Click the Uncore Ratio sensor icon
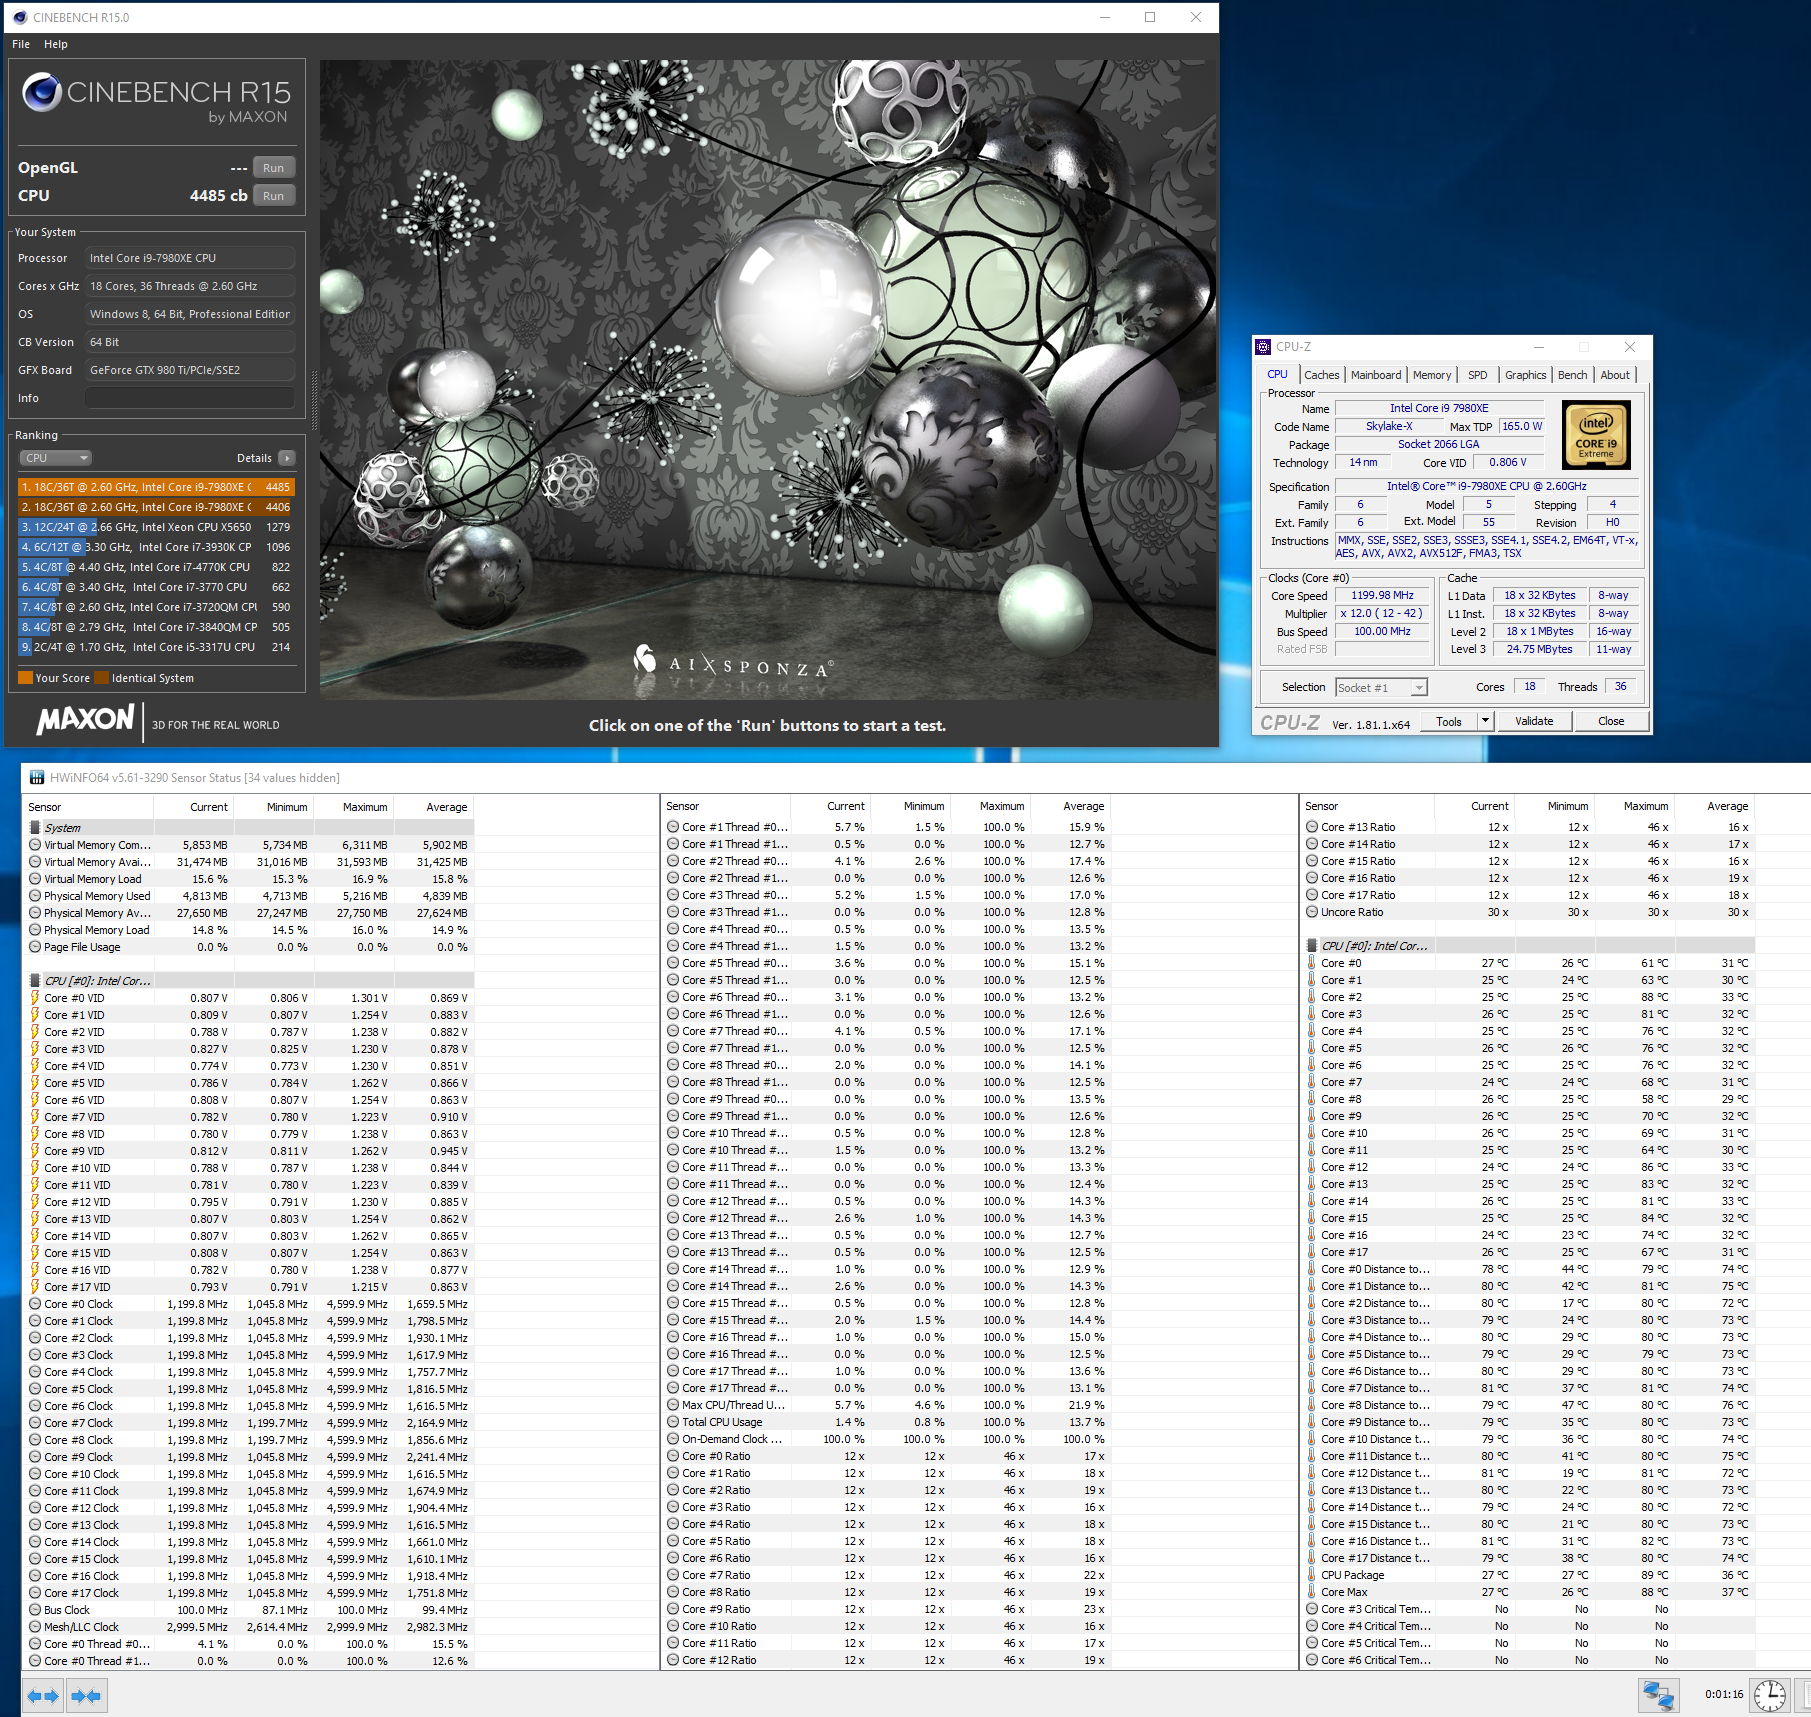 pyautogui.click(x=1311, y=912)
